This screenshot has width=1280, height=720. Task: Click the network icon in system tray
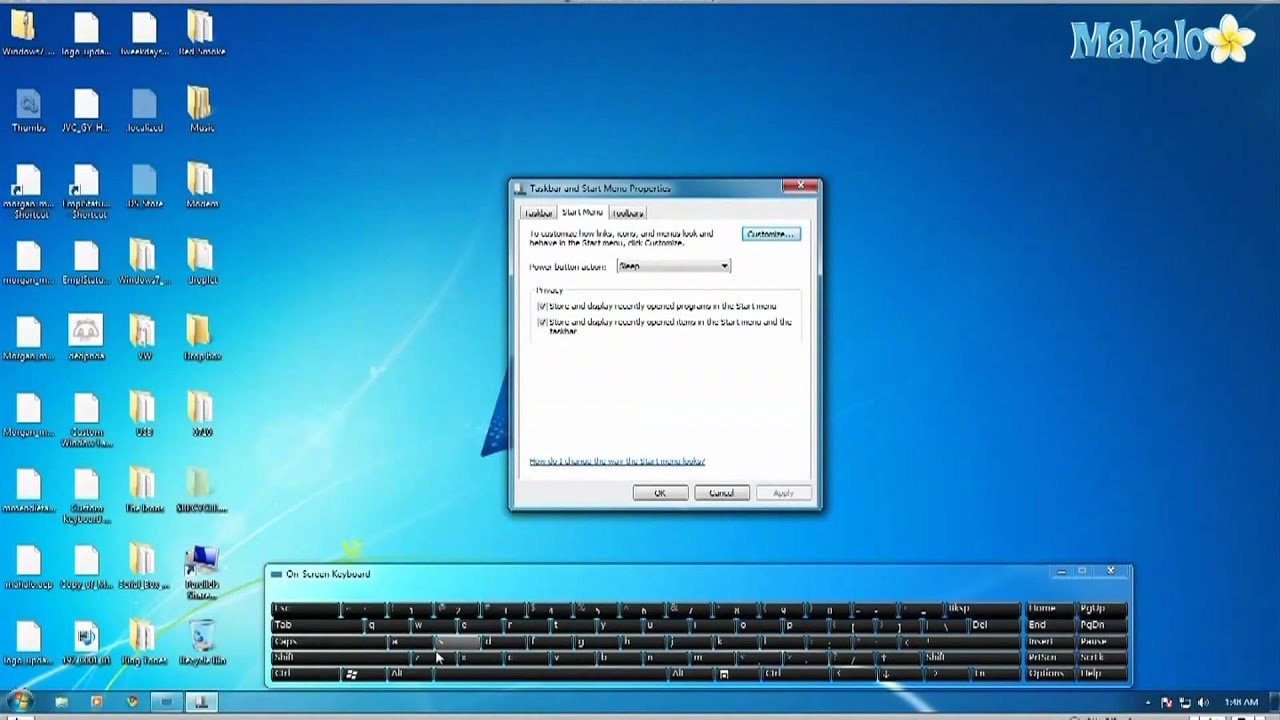(x=1185, y=702)
